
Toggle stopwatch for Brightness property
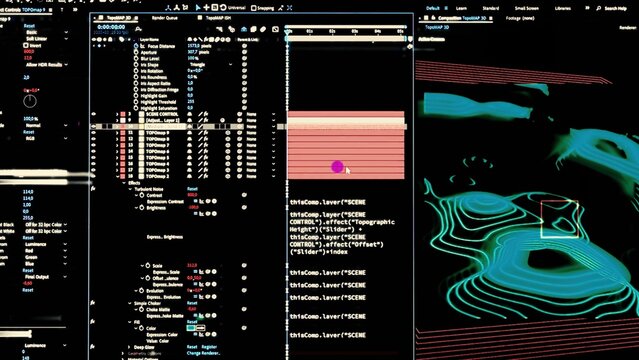pyautogui.click(x=142, y=208)
